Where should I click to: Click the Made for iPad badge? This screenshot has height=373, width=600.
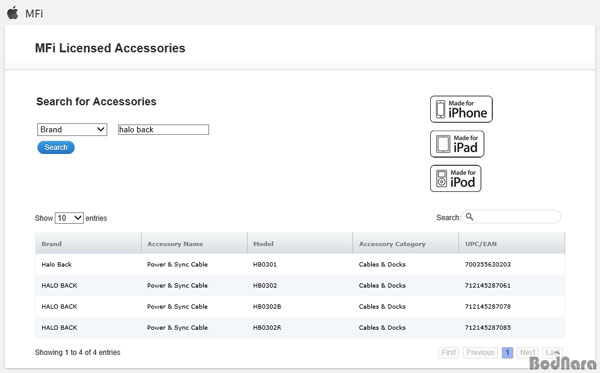457,144
